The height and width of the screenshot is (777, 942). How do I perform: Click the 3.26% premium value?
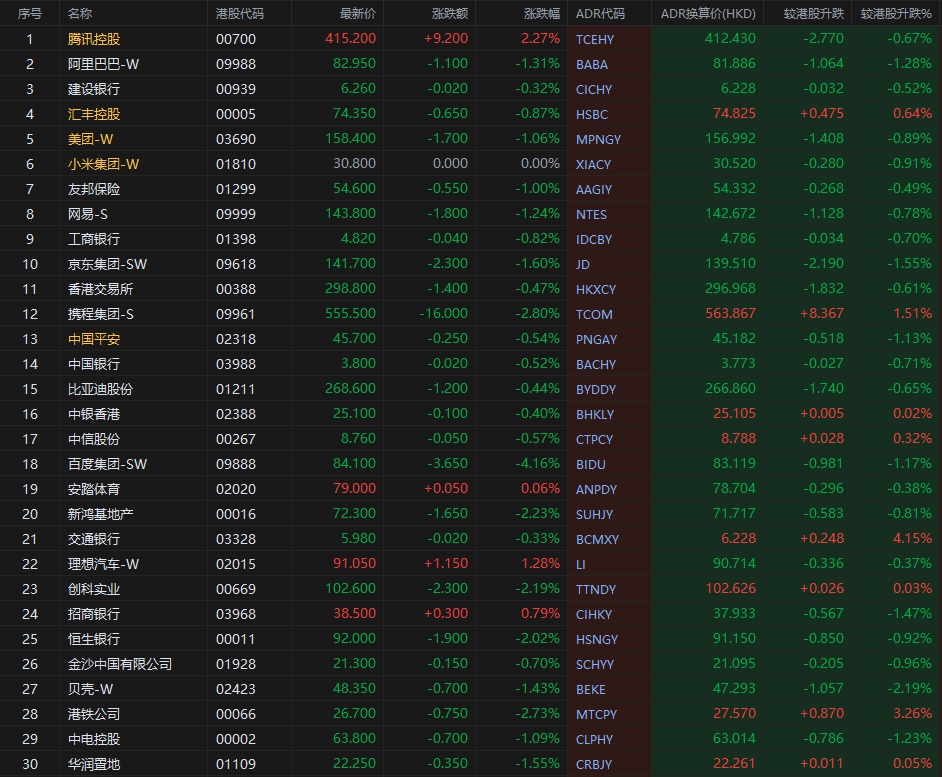[x=912, y=714]
